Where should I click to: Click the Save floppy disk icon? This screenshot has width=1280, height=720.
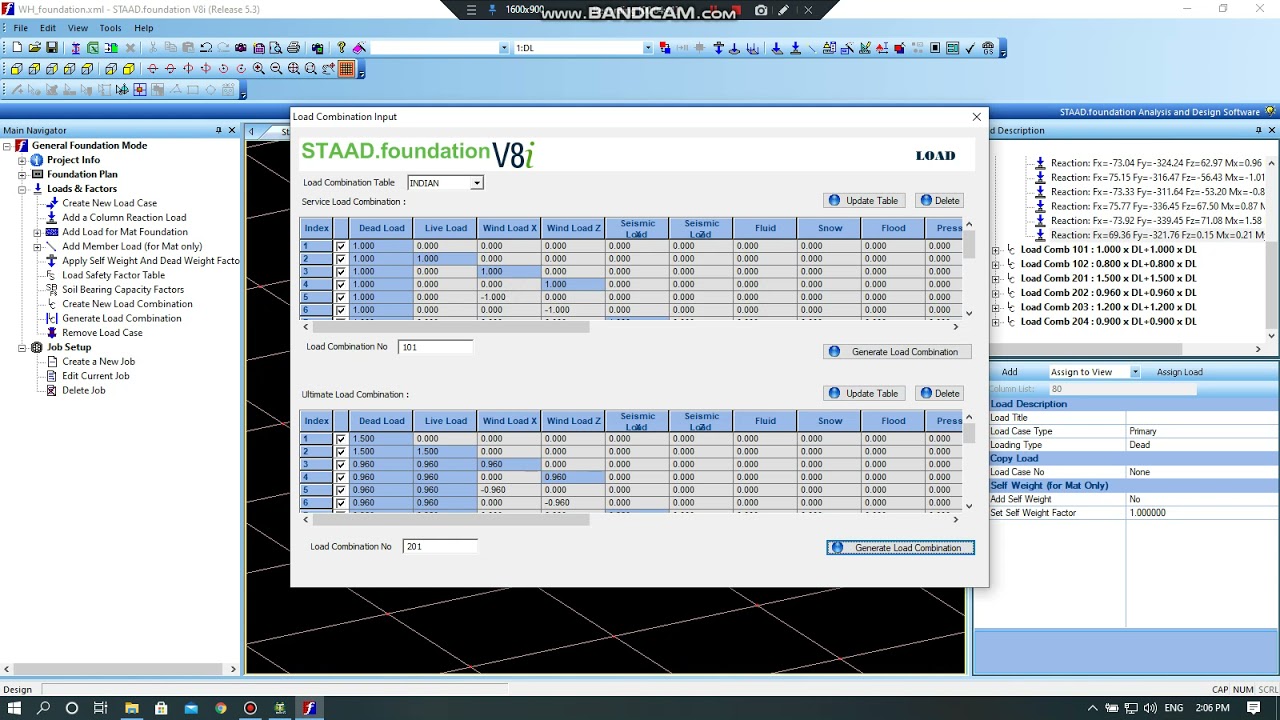52,48
